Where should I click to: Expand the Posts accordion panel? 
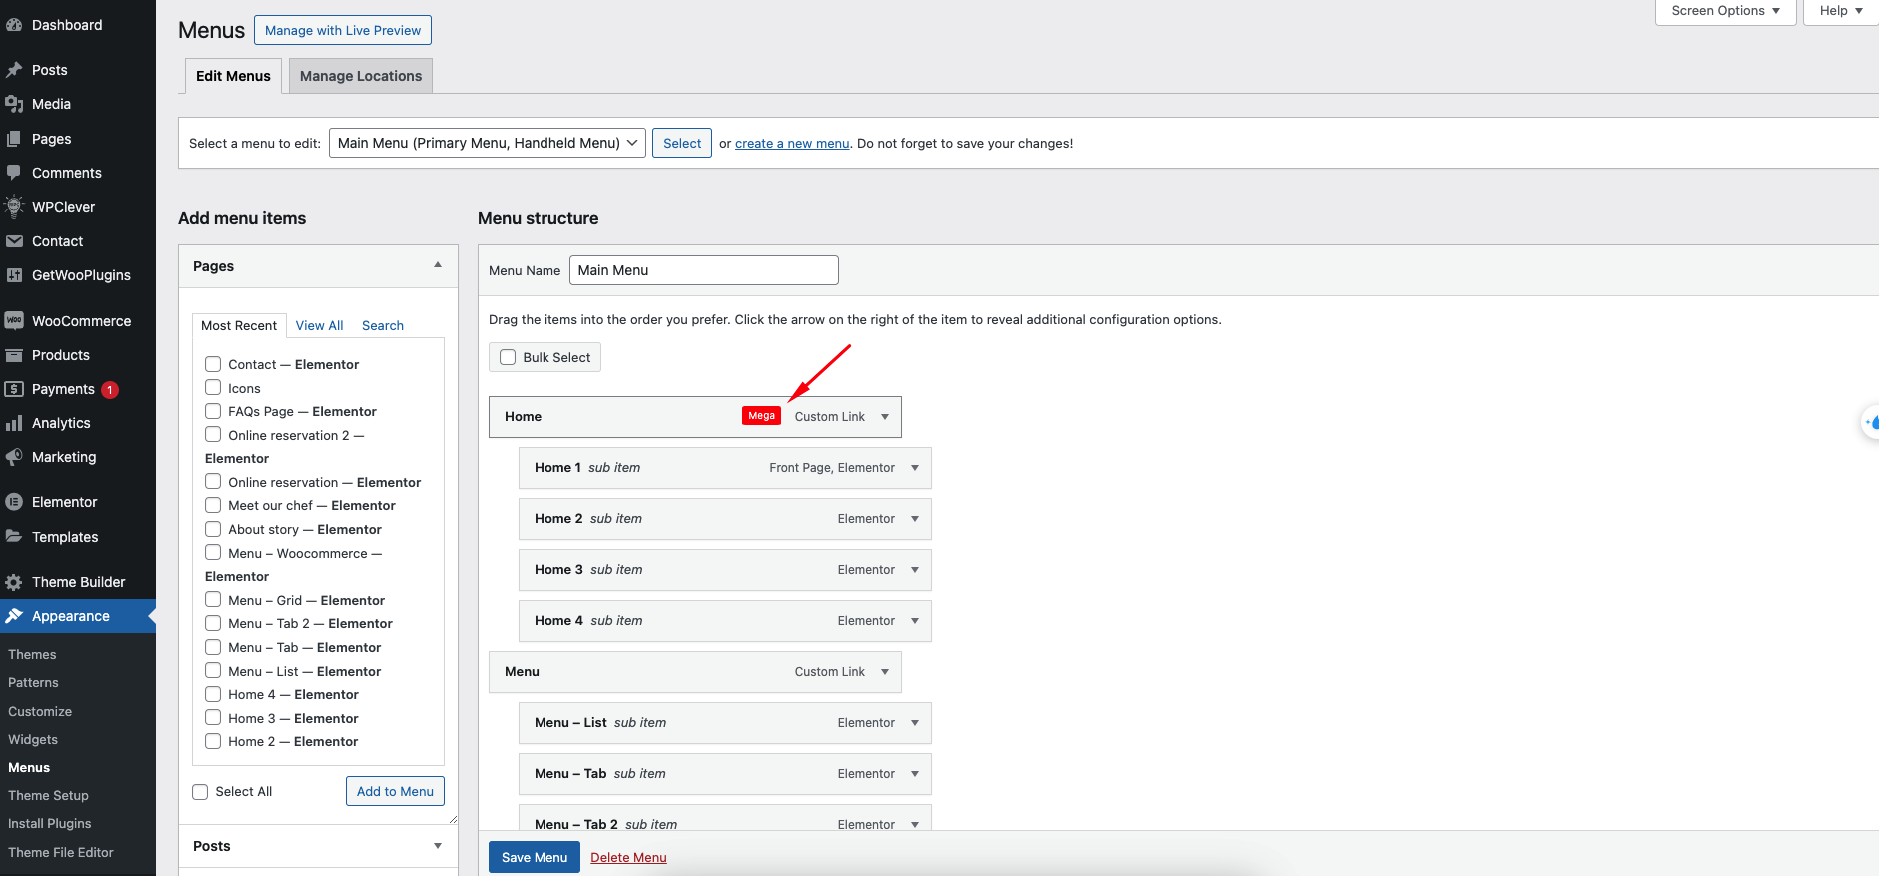[437, 846]
